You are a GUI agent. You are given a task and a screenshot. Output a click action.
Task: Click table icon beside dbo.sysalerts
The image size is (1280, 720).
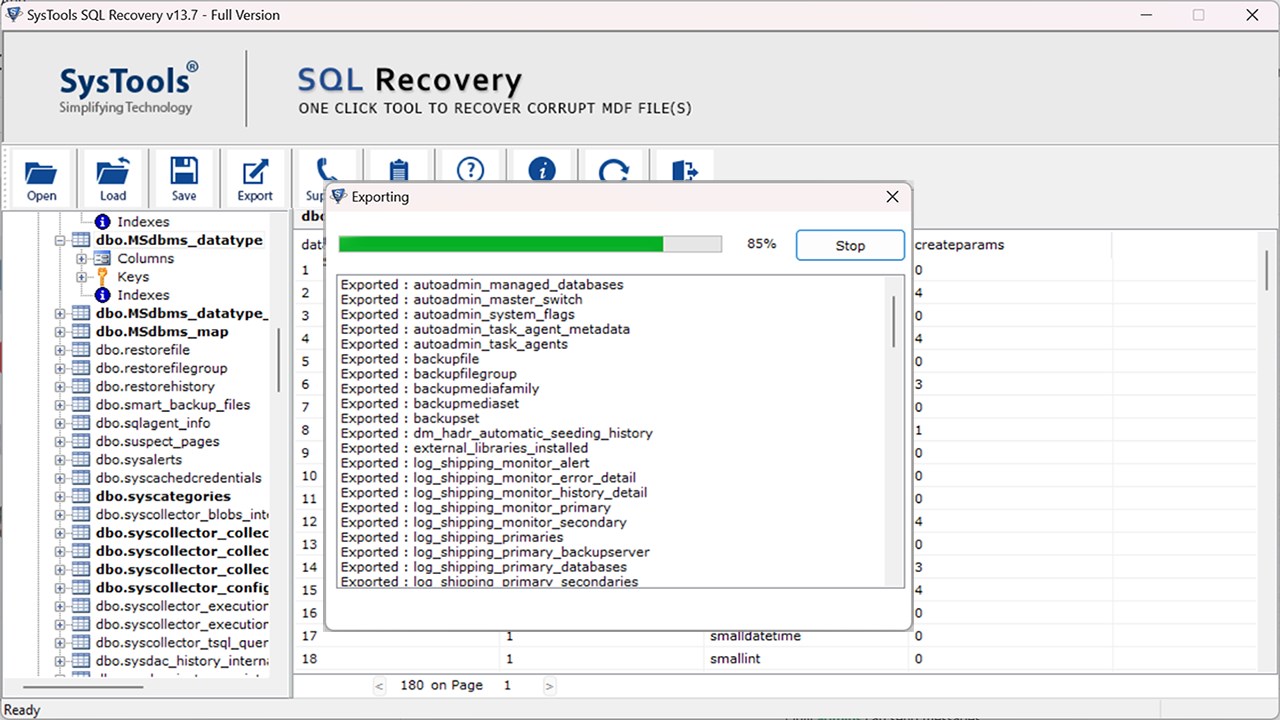(x=80, y=460)
